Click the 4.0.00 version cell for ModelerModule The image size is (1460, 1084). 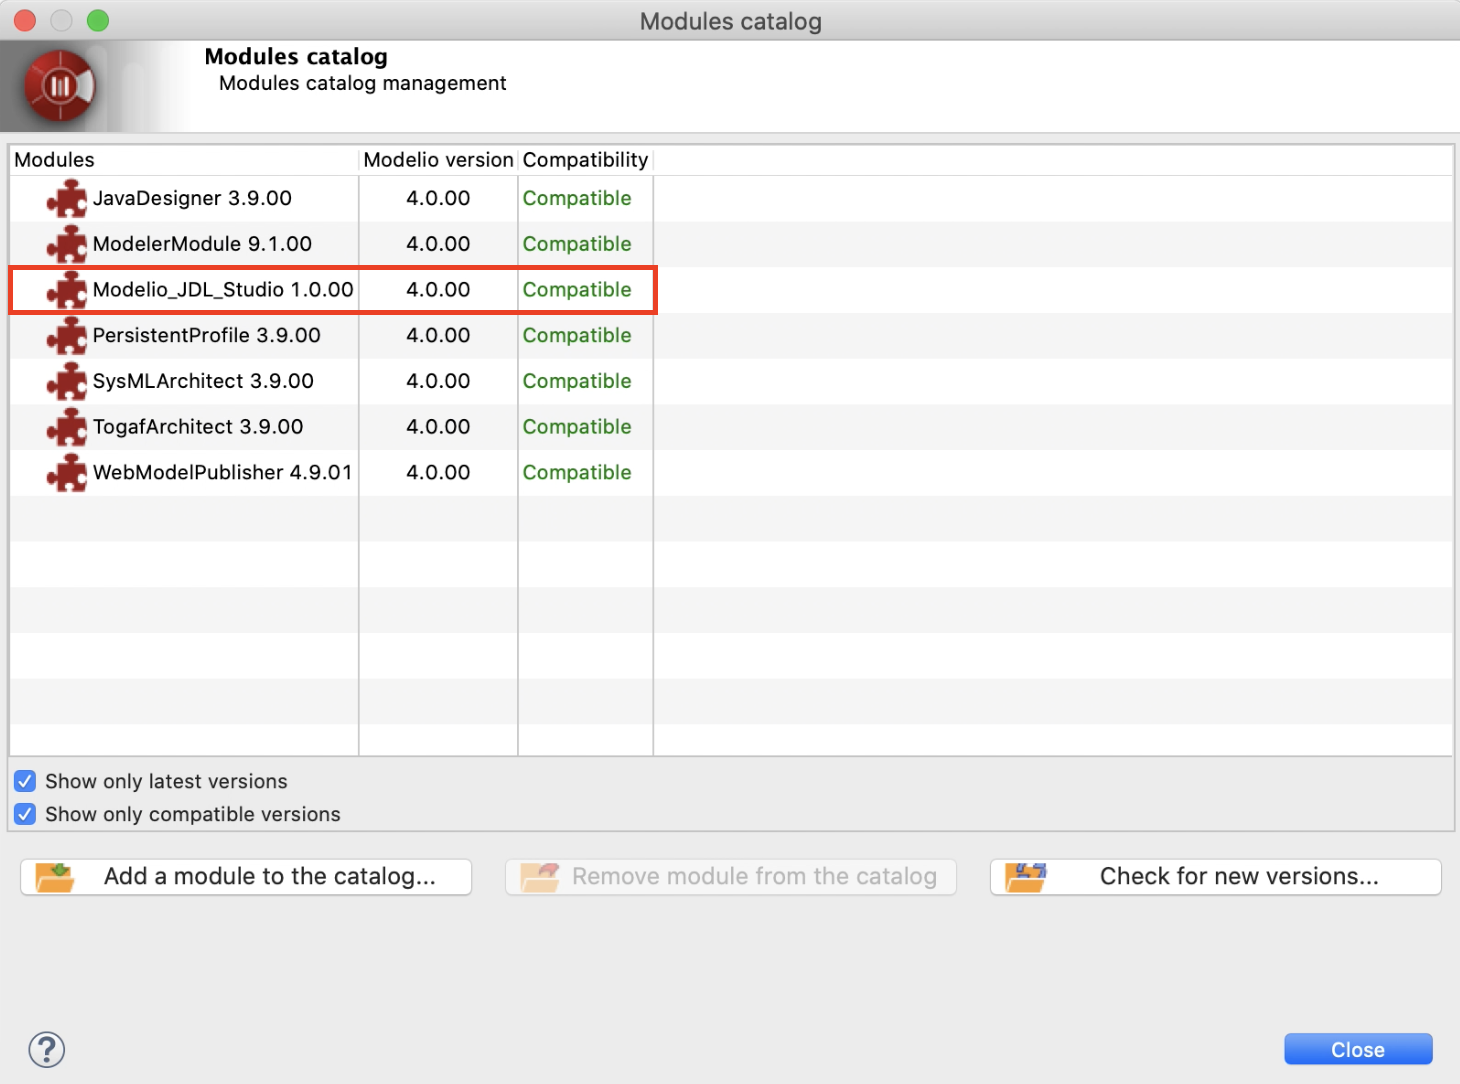(x=438, y=244)
